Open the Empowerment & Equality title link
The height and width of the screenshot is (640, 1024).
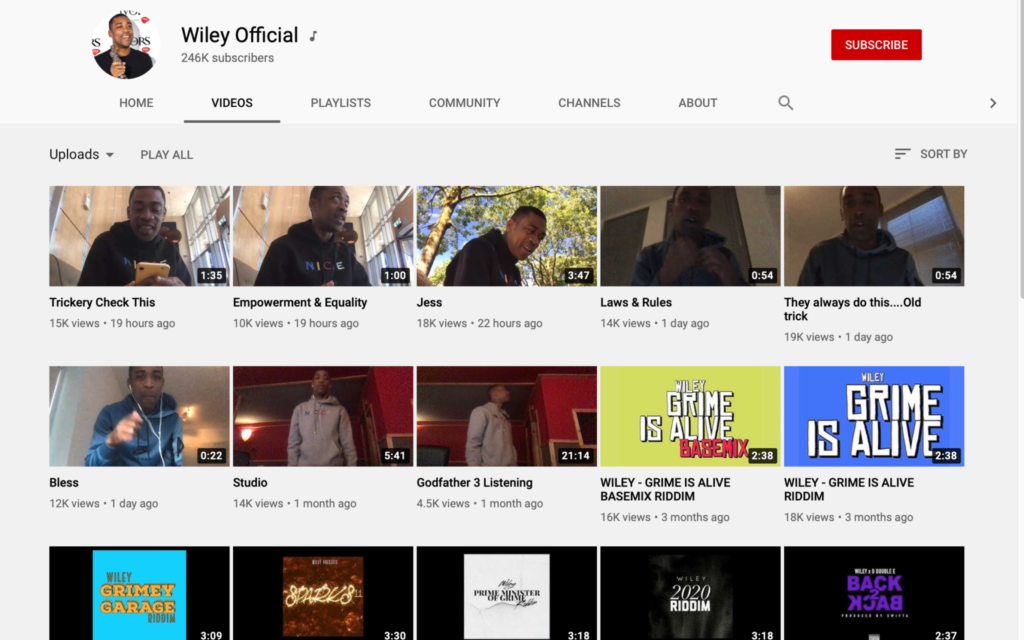pyautogui.click(x=300, y=302)
